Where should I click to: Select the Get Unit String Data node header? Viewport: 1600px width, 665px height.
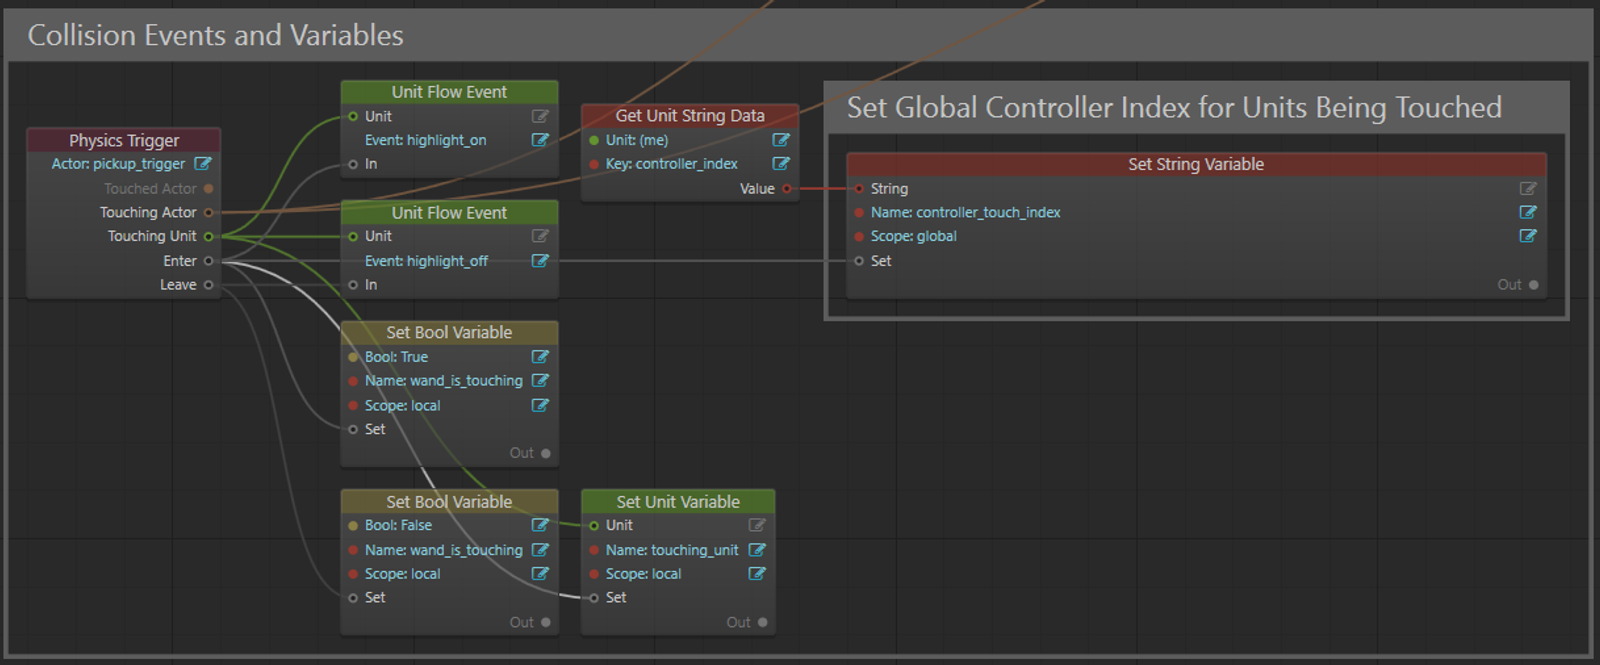(x=690, y=116)
